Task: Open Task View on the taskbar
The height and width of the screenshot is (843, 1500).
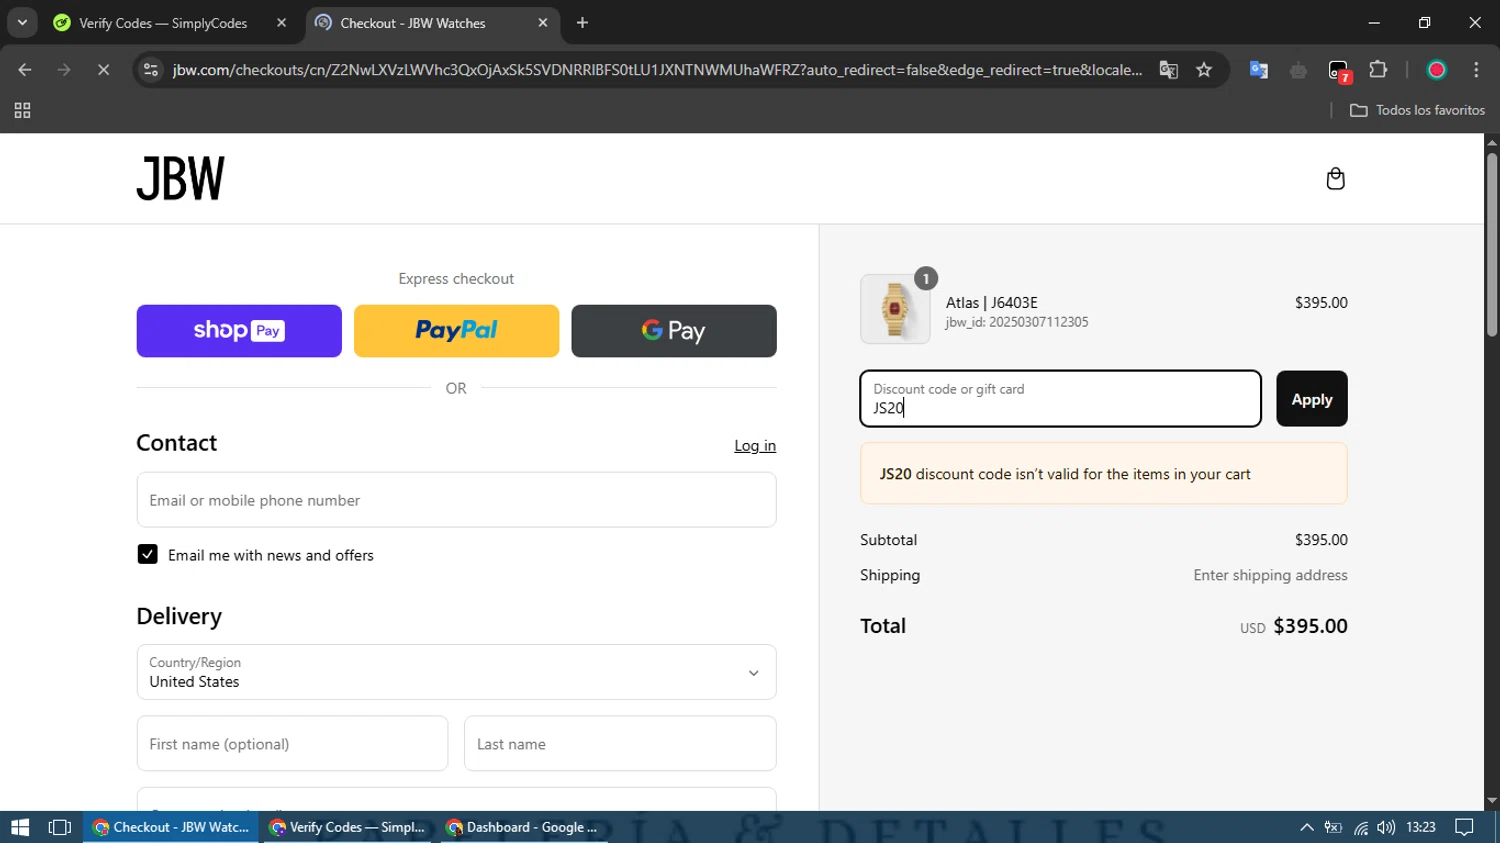Action: coord(60,827)
